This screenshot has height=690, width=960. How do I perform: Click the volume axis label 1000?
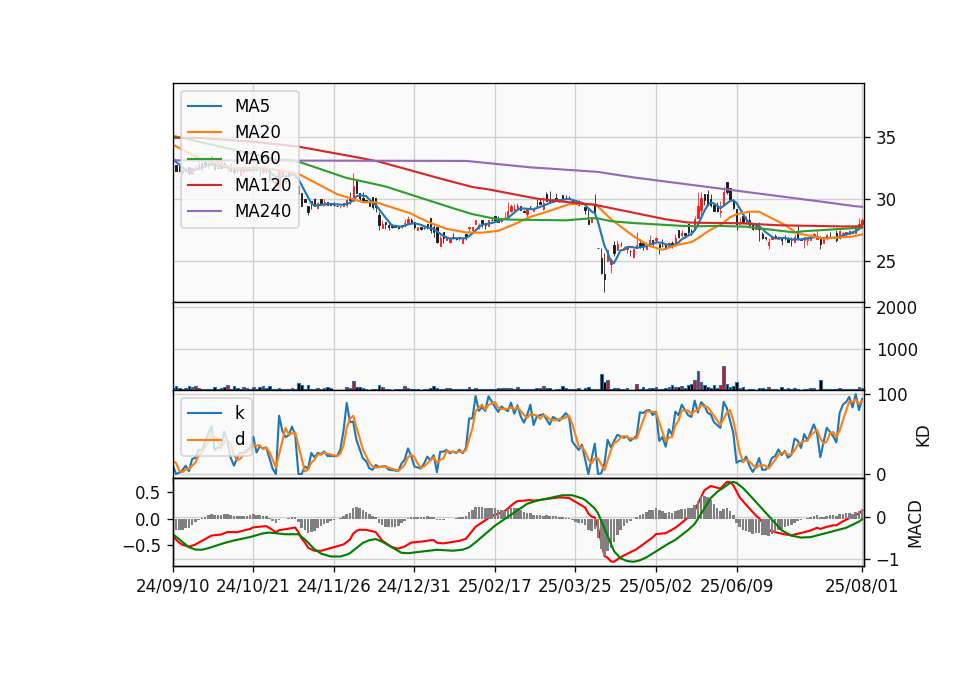click(x=897, y=350)
